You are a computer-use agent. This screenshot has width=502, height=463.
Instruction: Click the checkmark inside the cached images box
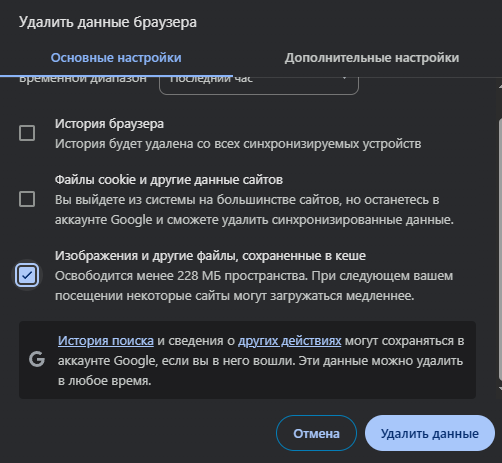(x=27, y=275)
